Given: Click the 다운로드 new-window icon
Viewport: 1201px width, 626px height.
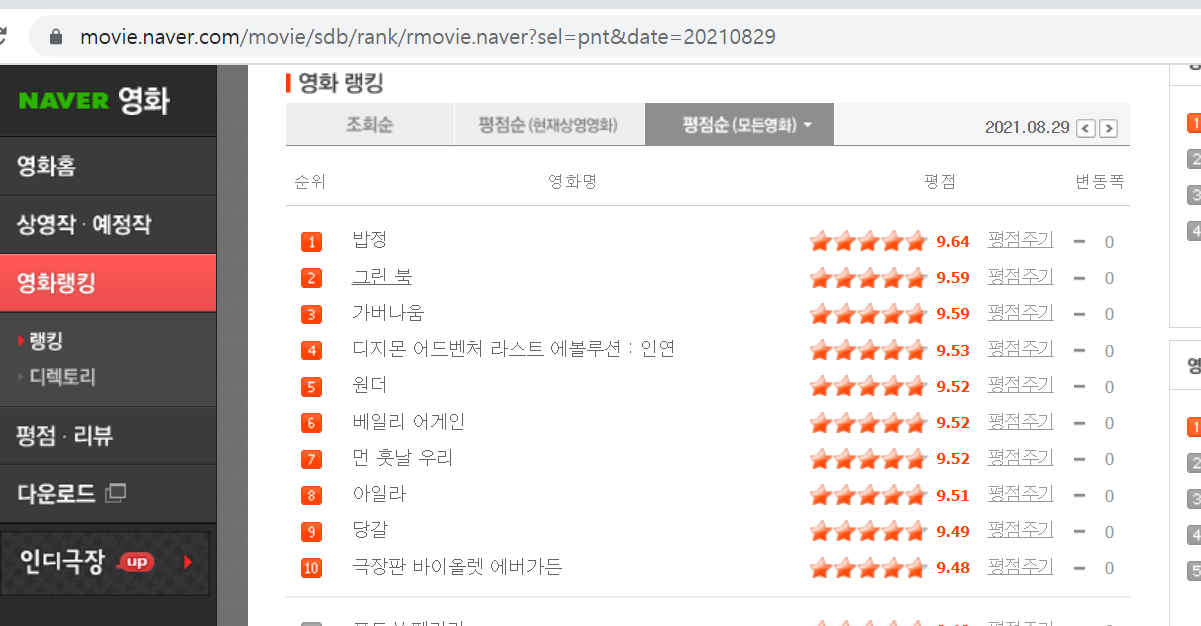Looking at the screenshot, I should click(x=115, y=492).
